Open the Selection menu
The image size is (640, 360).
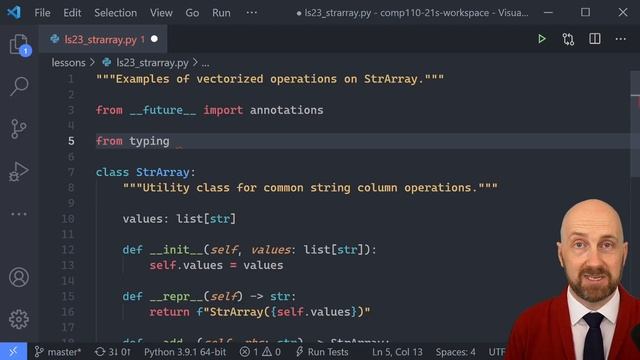click(x=116, y=13)
